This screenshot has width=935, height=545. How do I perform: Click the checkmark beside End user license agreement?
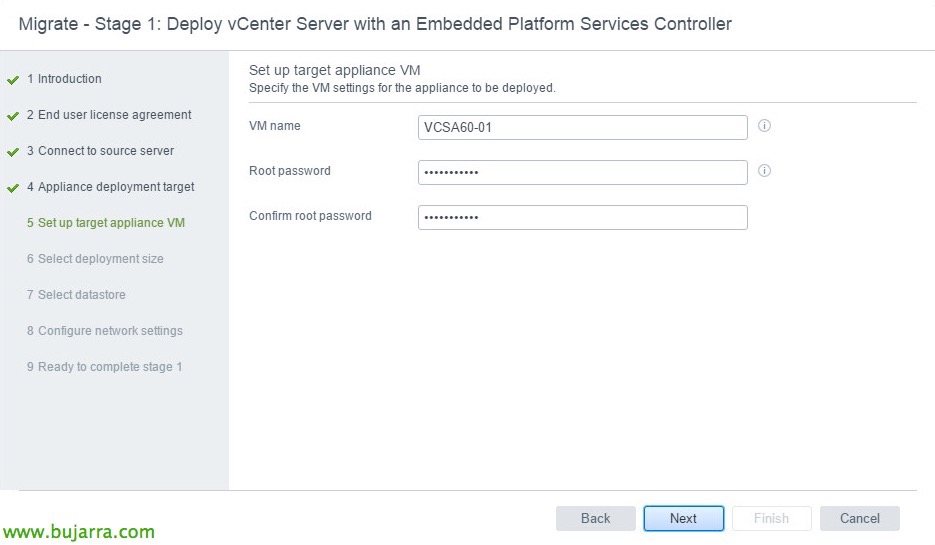pyautogui.click(x=13, y=116)
